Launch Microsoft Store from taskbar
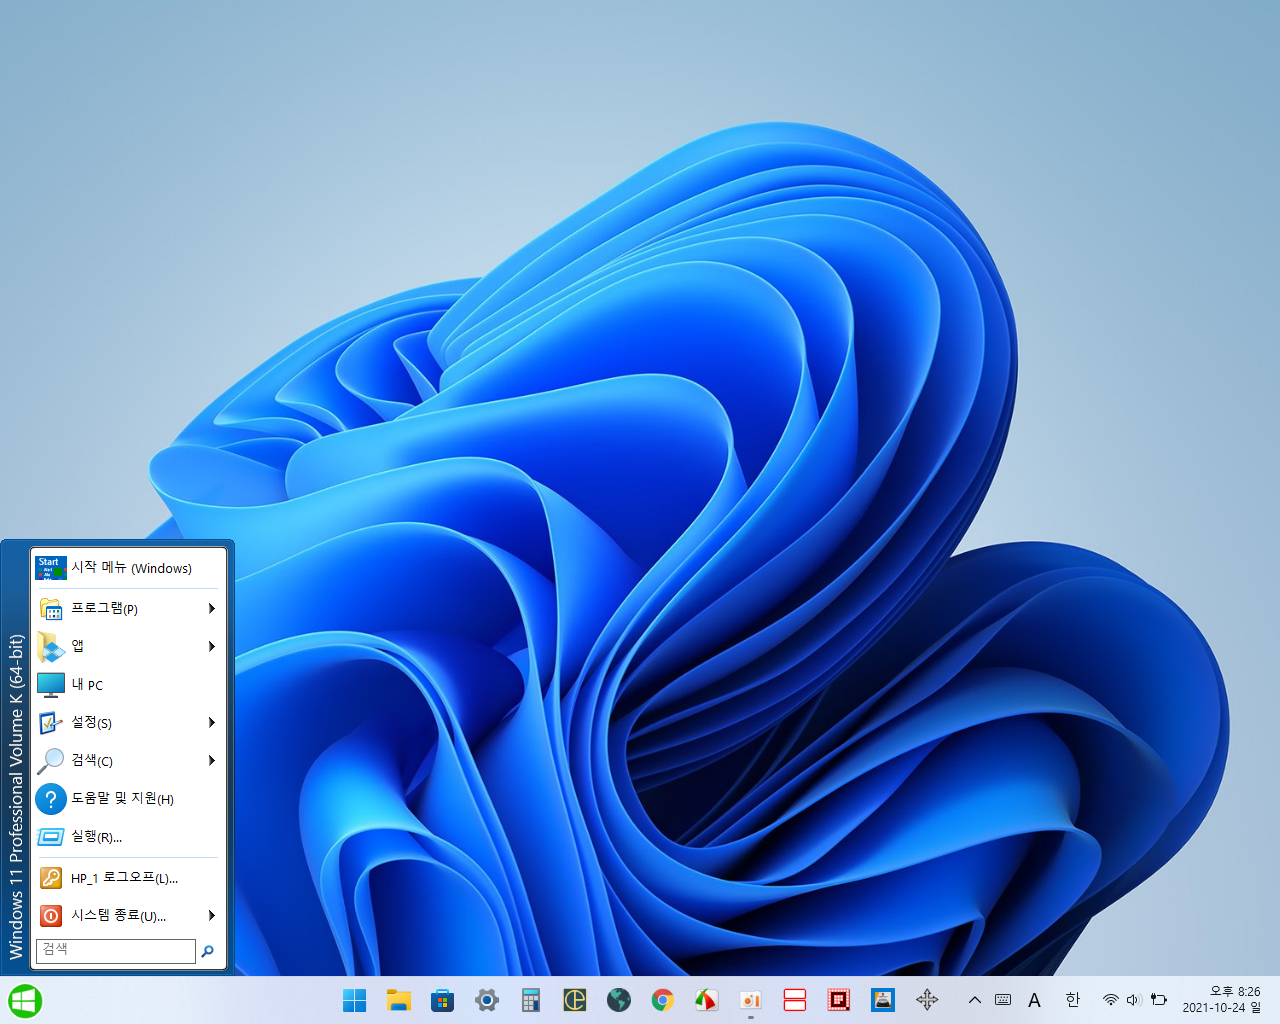This screenshot has height=1024, width=1280. [442, 1000]
